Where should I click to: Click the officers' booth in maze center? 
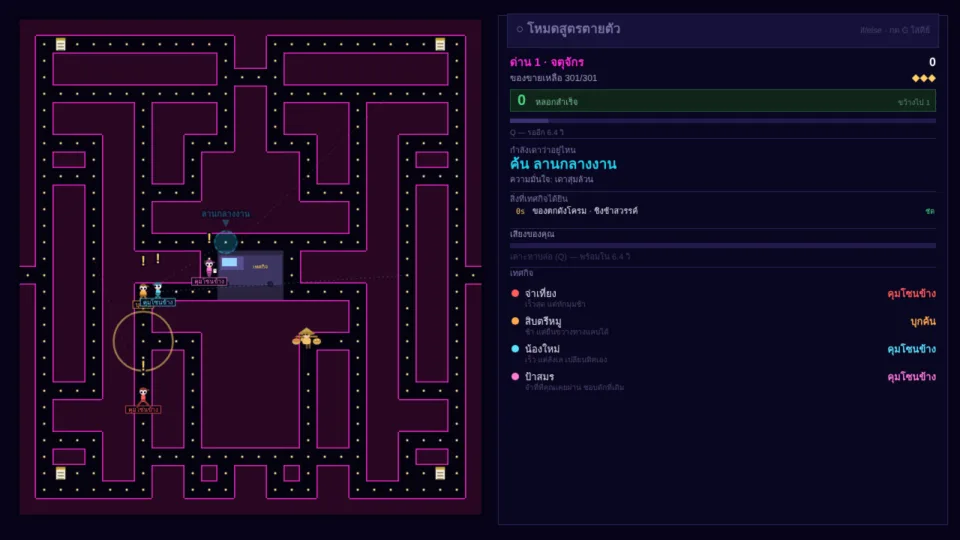coord(251,275)
